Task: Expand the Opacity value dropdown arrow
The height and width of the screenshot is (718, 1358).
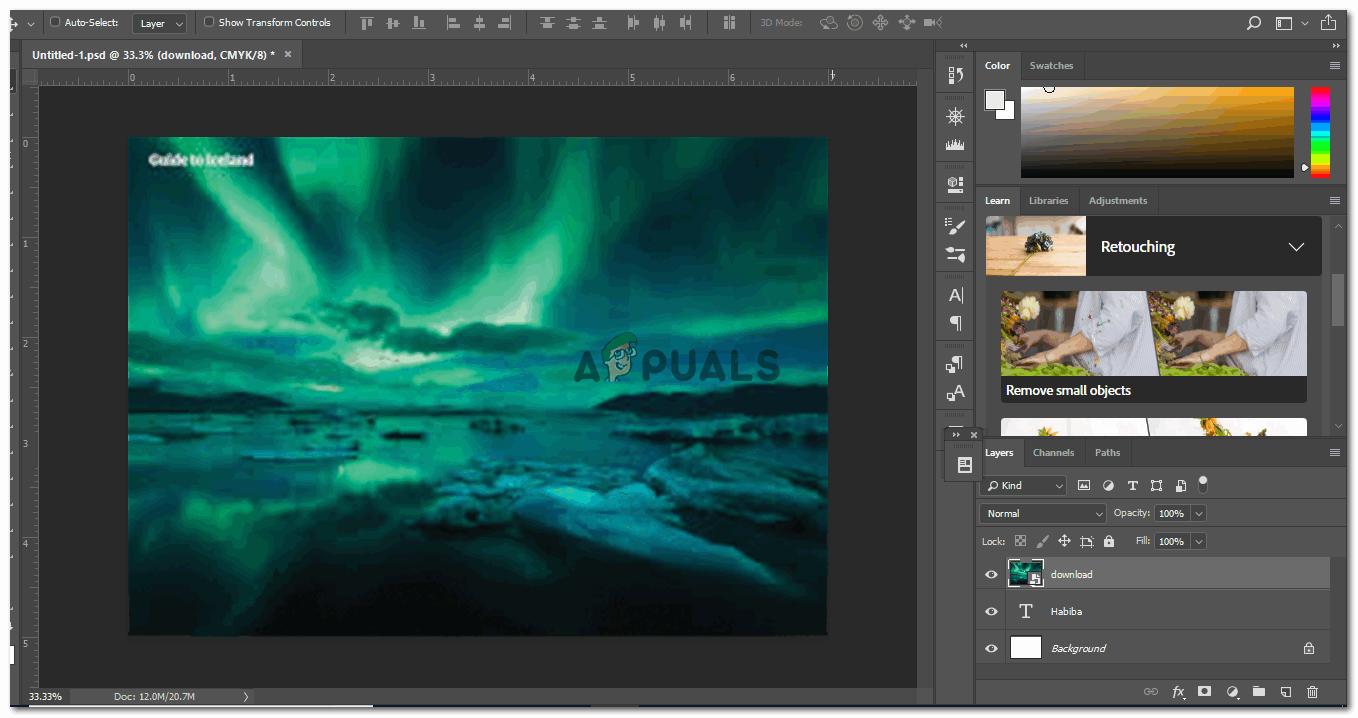Action: (1198, 513)
